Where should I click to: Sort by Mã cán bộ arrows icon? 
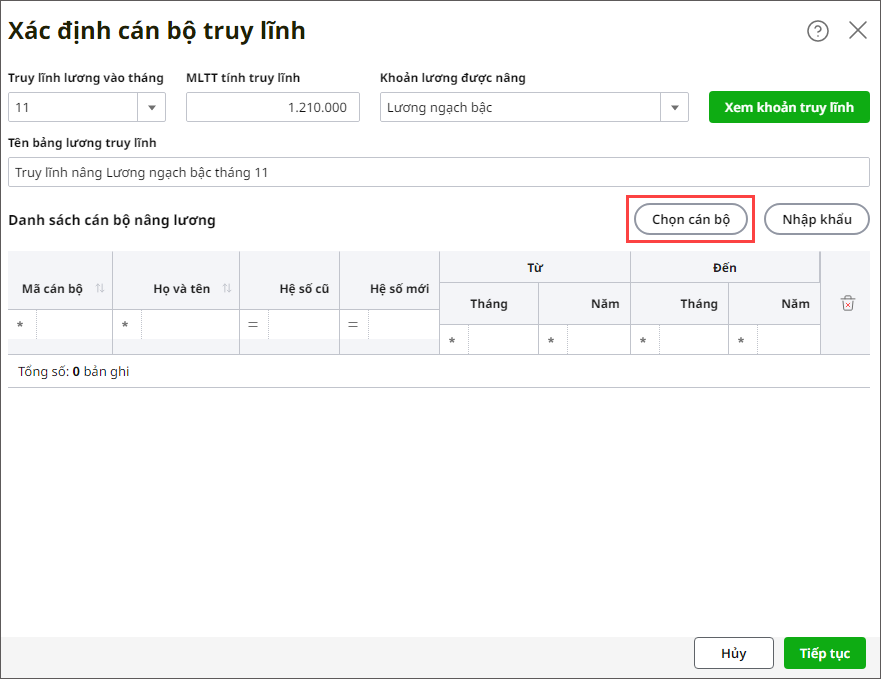click(100, 288)
